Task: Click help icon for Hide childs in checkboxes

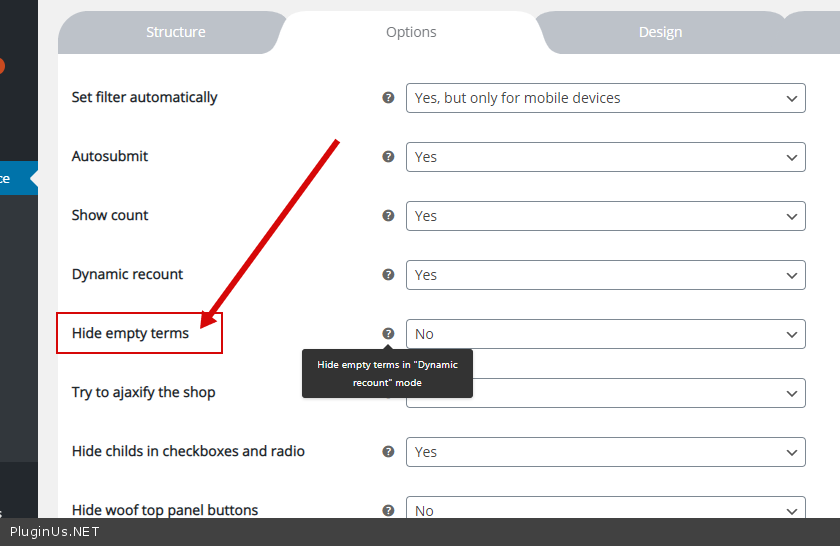Action: [388, 452]
